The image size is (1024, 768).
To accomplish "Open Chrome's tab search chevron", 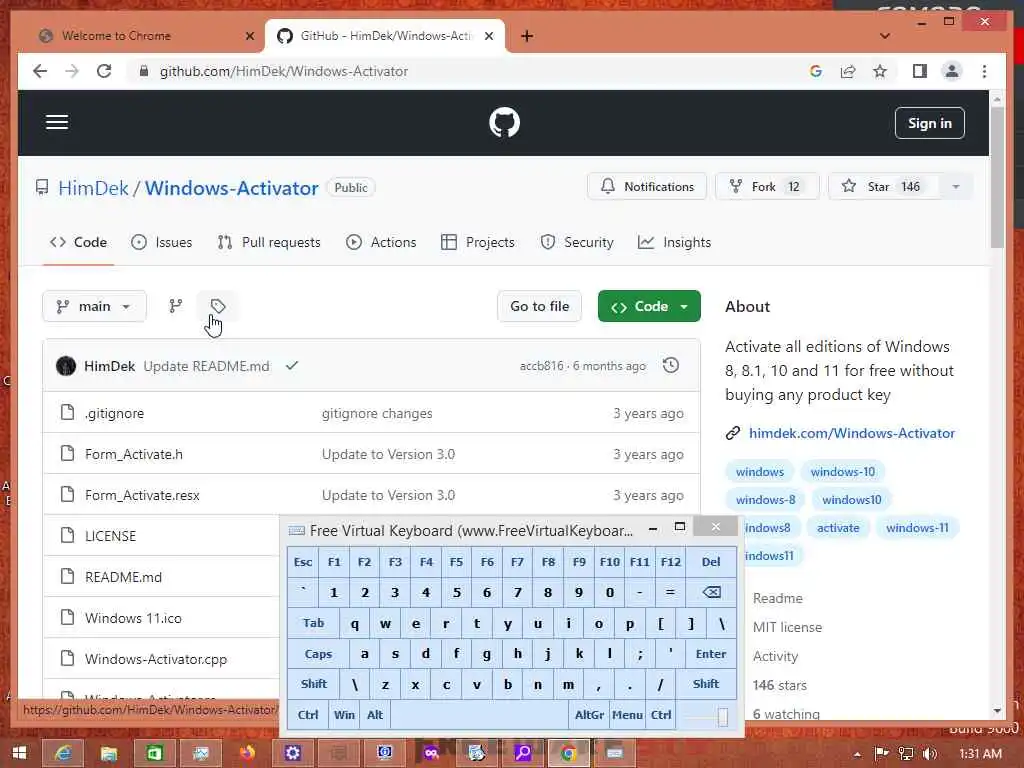I will pos(885,36).
